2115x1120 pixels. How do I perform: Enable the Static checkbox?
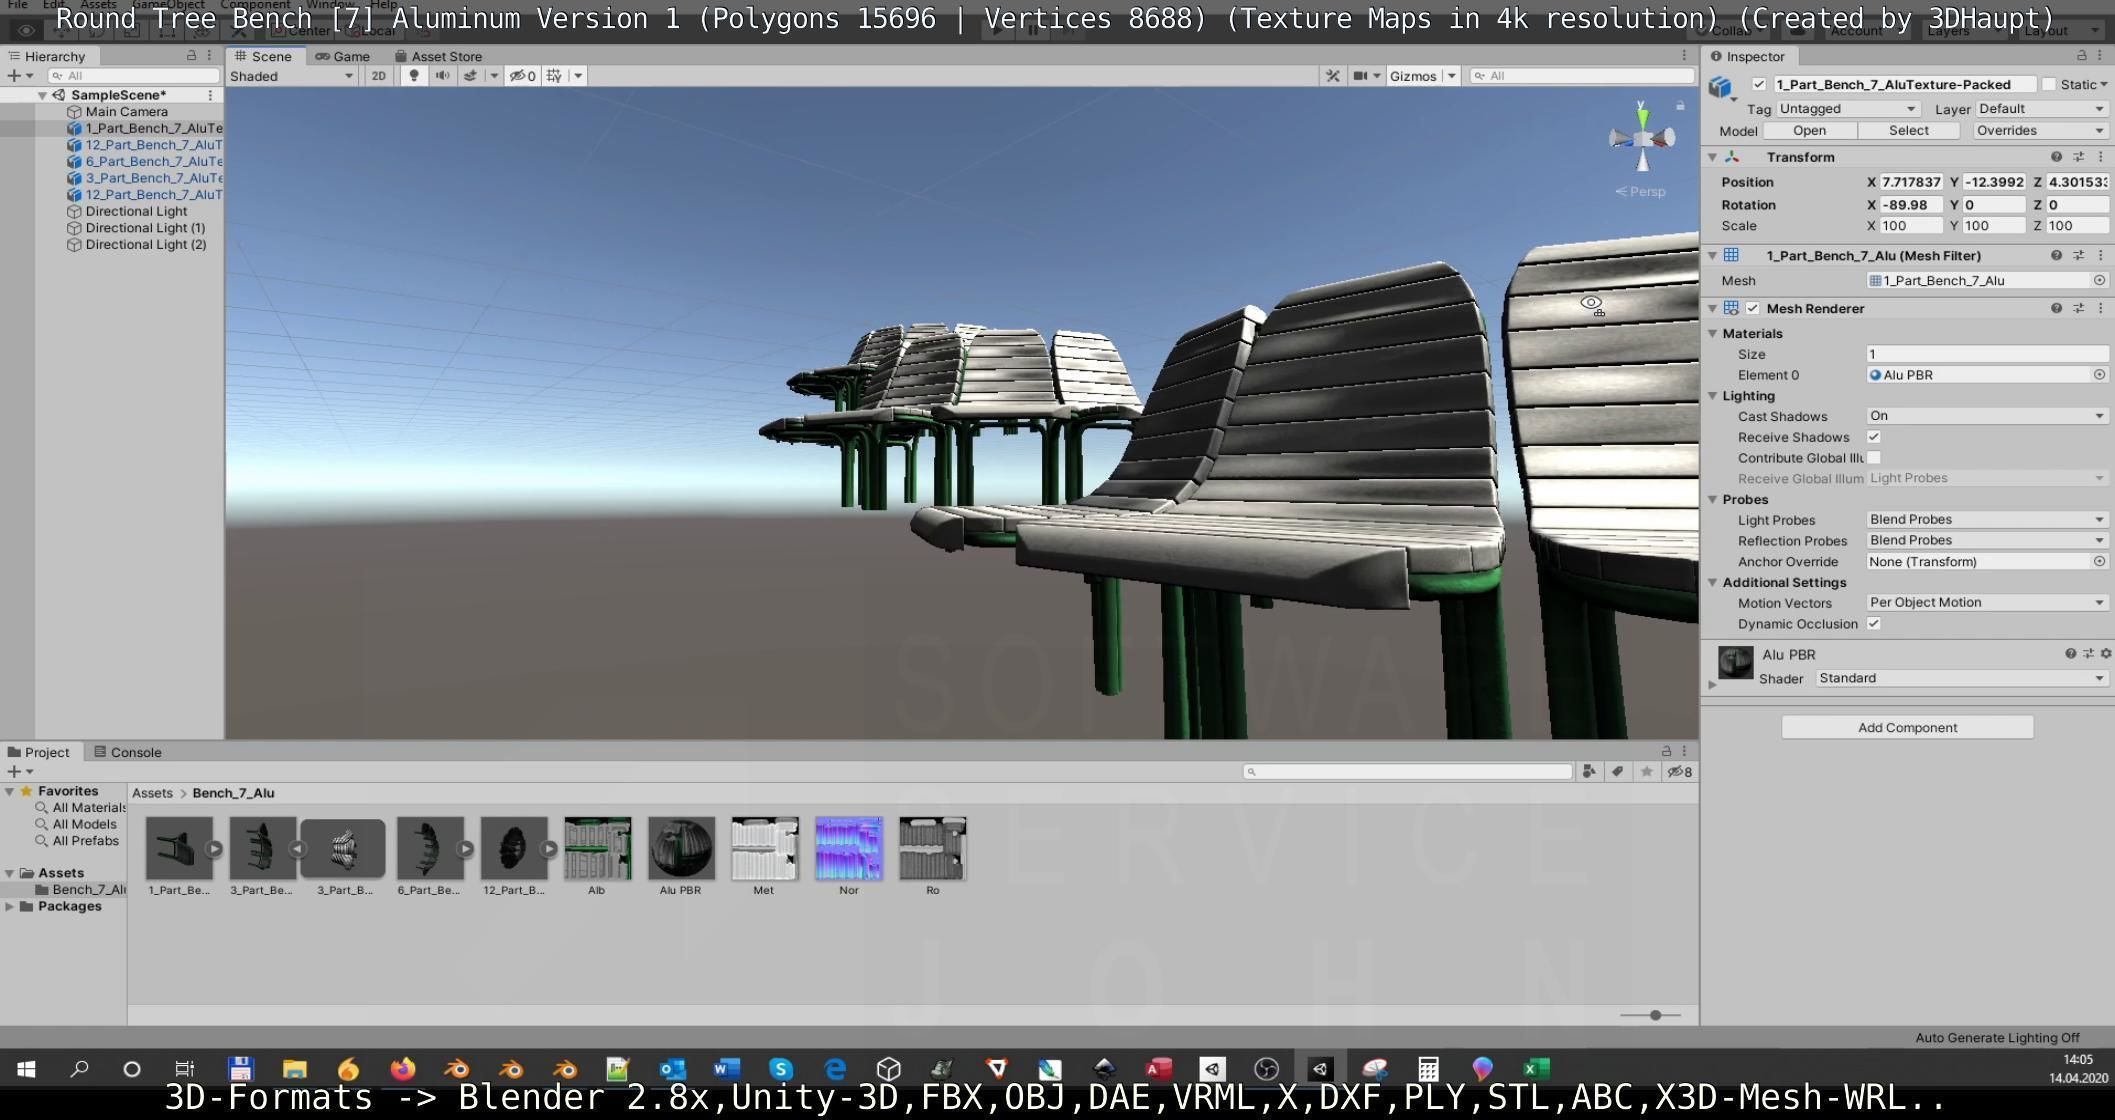point(2049,84)
